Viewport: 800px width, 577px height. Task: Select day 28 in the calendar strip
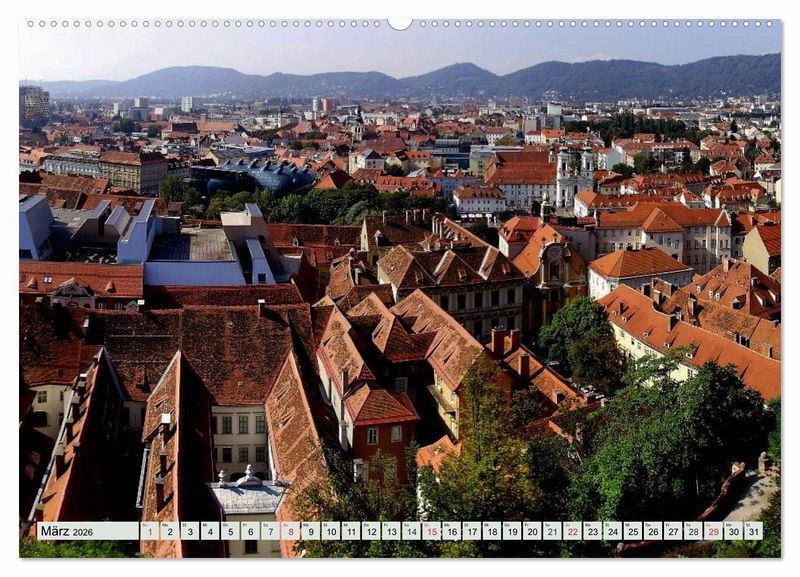tap(694, 531)
